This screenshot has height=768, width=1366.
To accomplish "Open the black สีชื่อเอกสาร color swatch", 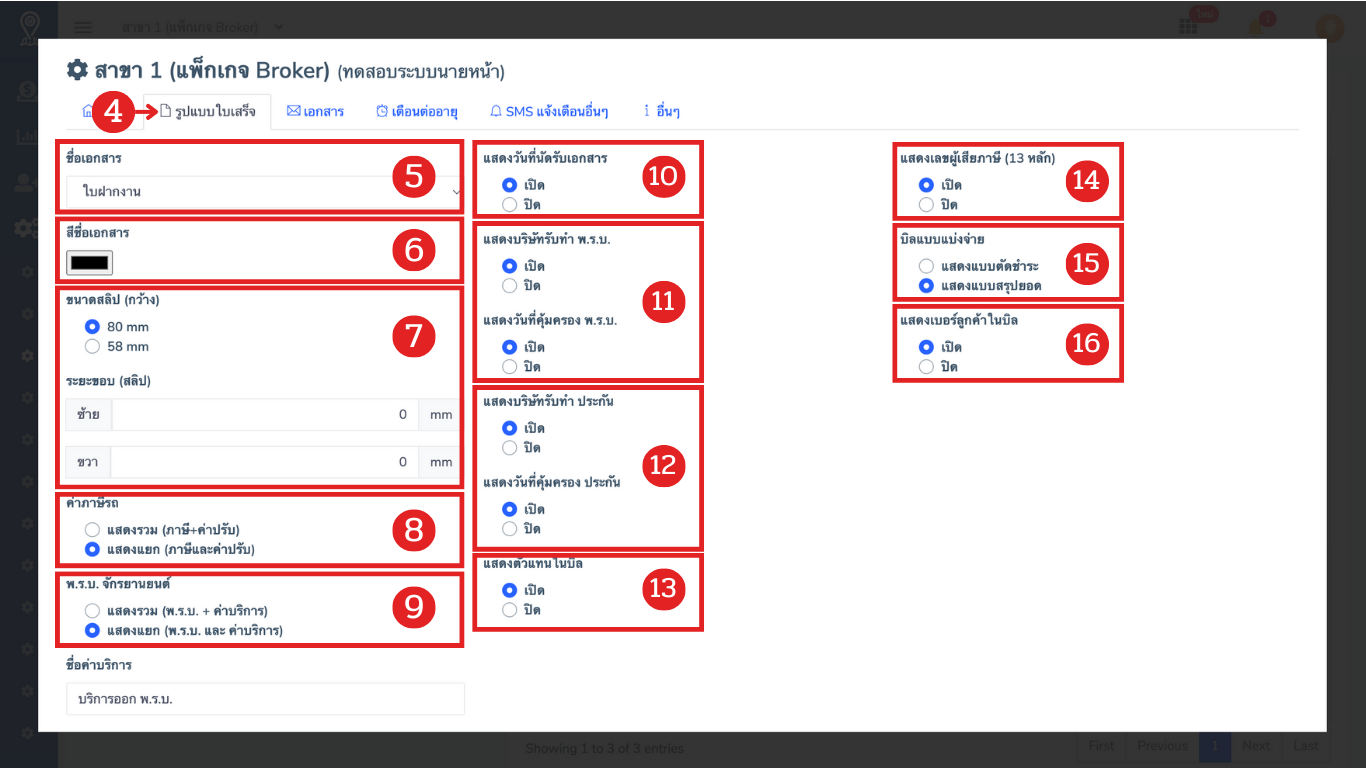I will [x=90, y=262].
